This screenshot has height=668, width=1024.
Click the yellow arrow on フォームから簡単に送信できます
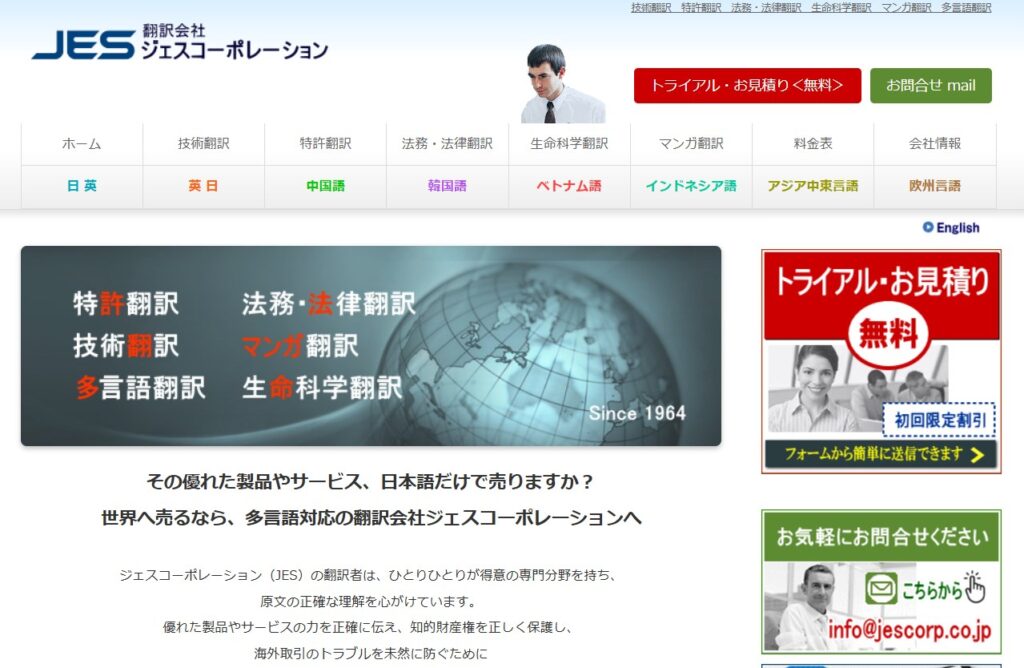977,454
